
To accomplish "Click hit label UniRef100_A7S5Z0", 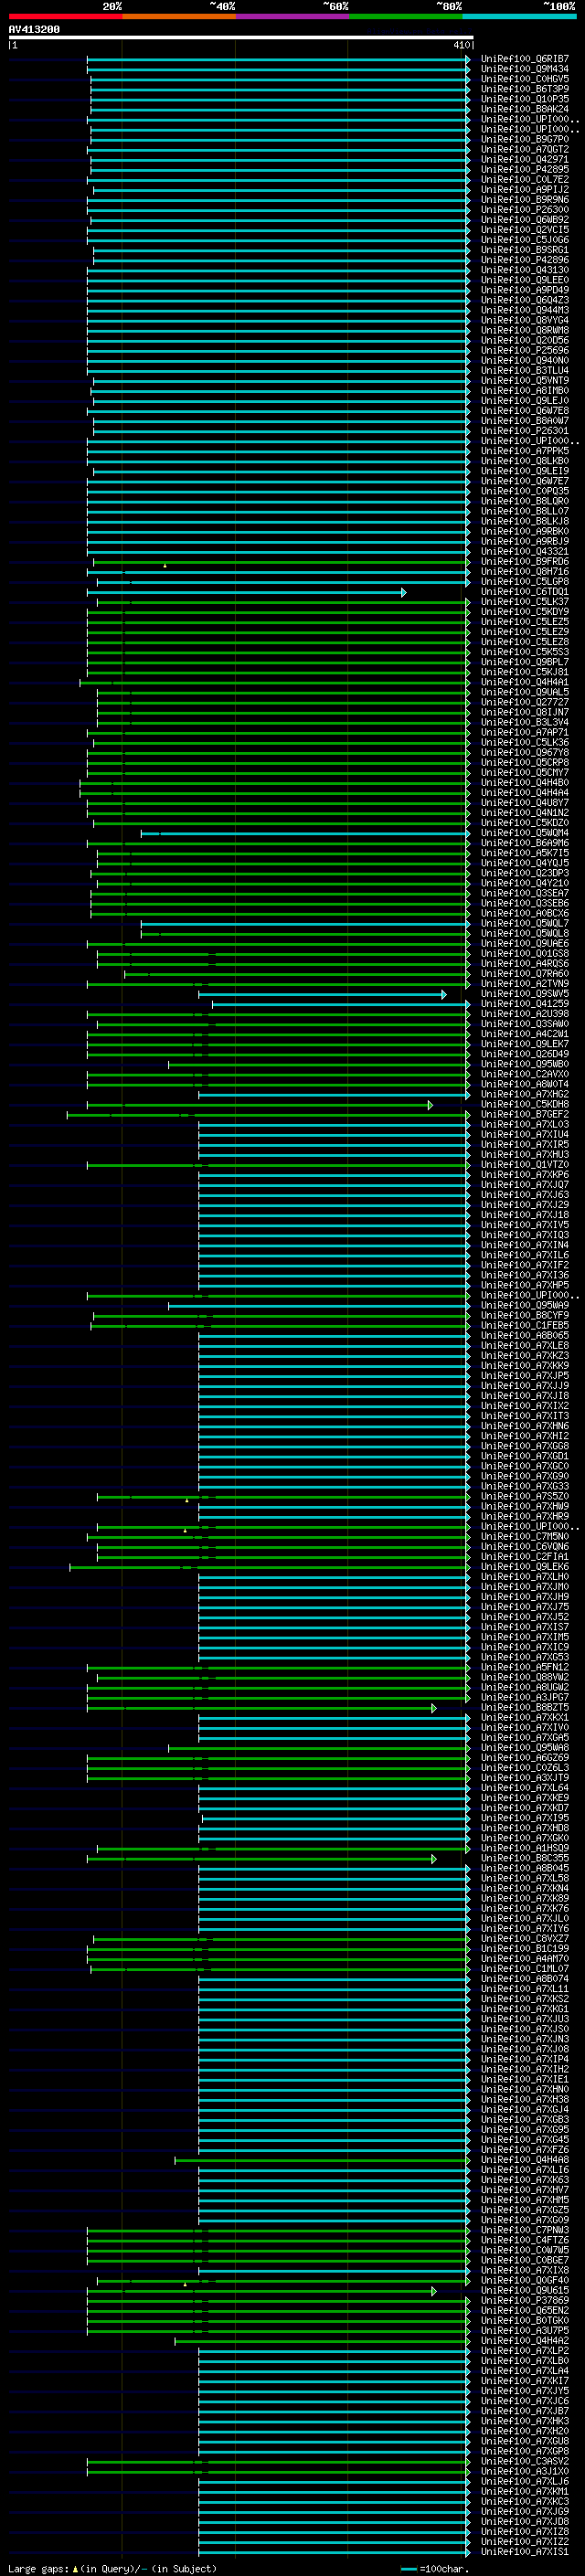I will [525, 1496].
